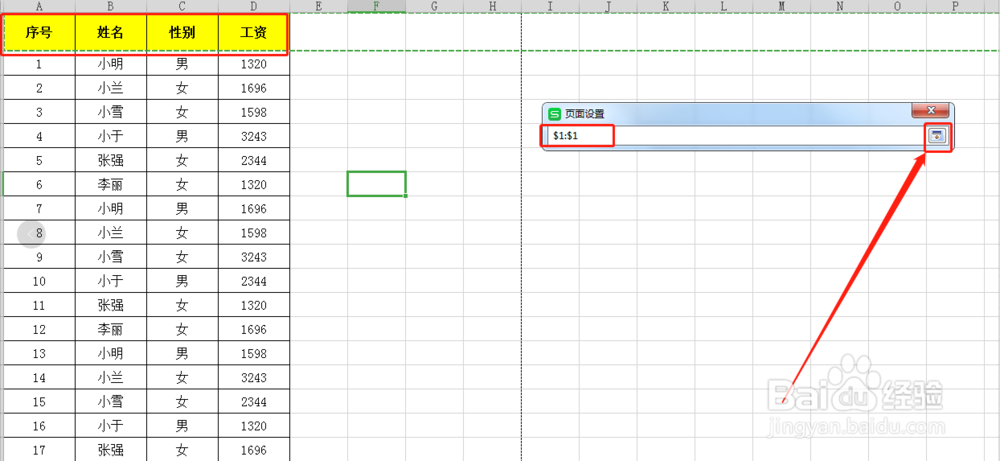The height and width of the screenshot is (461, 1000).
Task: Click 2344 in the row with 序号 15
Action: pos(254,402)
